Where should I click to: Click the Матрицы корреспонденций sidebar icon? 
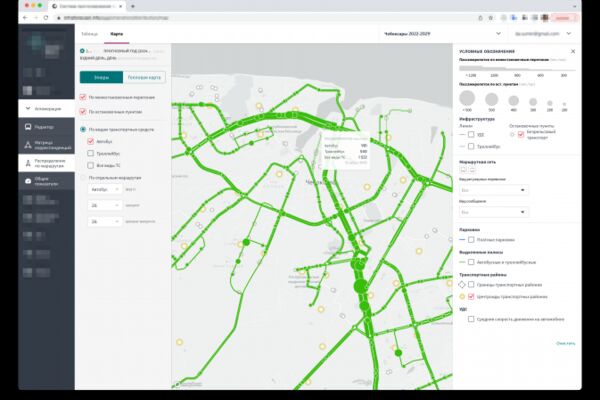point(28,145)
